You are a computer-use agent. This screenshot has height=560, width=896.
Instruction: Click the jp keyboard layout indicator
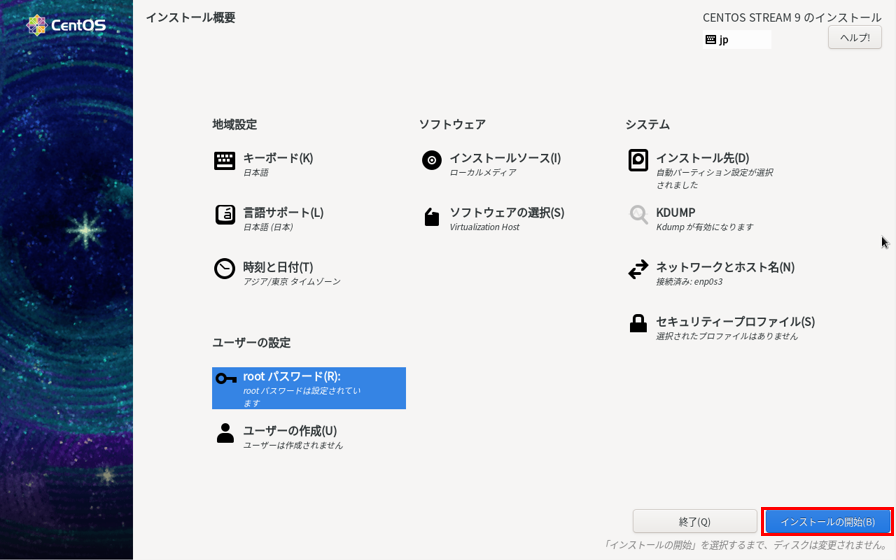[x=737, y=39]
